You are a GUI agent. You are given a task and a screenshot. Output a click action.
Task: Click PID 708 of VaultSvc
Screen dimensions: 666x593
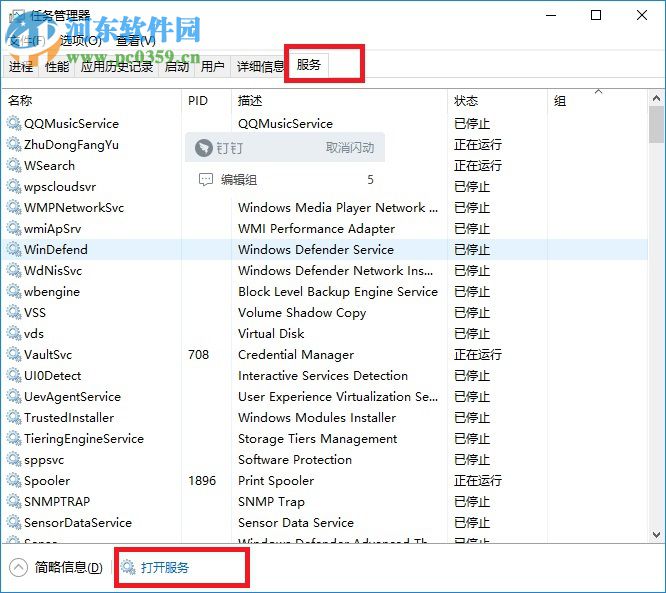(198, 355)
